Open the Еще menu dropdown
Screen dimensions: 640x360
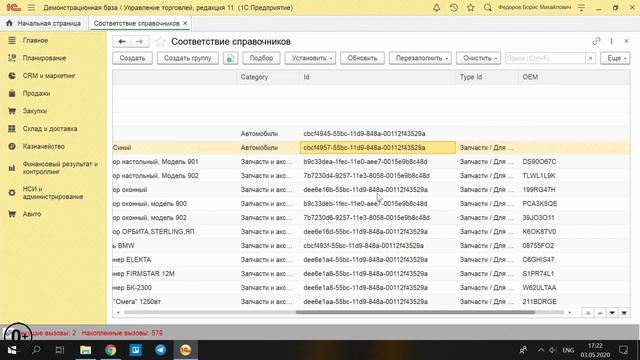(615, 58)
